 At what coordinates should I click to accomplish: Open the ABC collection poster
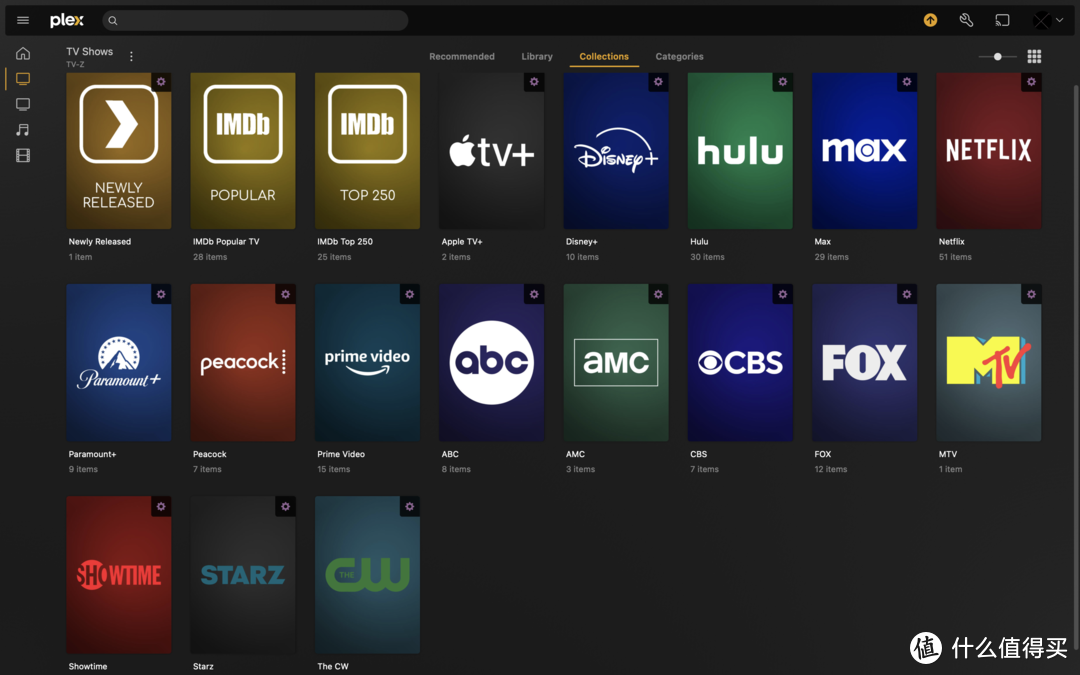click(491, 362)
